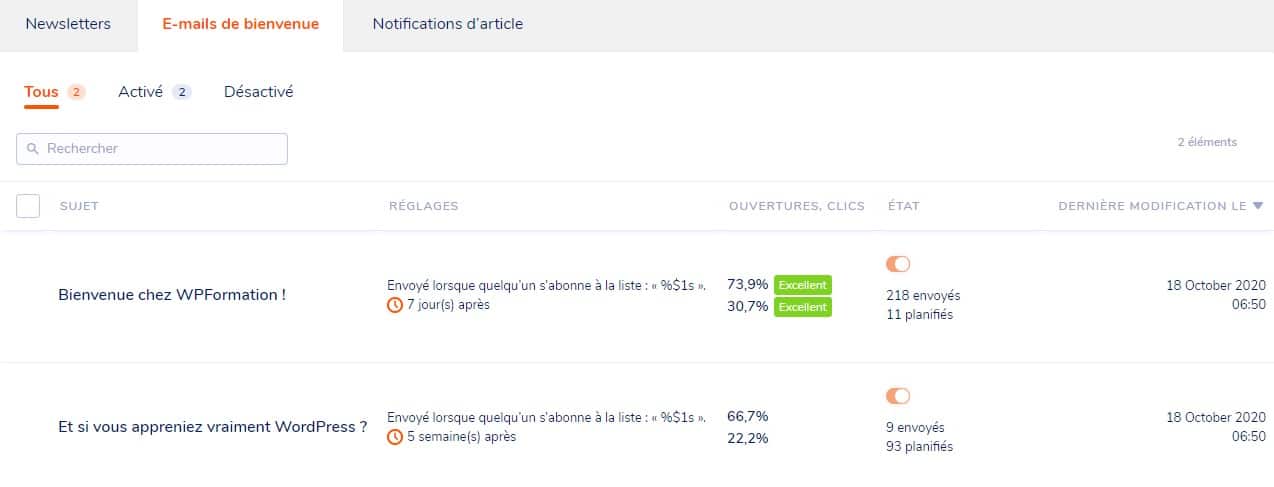Screen dimensions: 1274x487
Task: Click the 218 envoyés statistics link
Action: pyautogui.click(x=923, y=296)
